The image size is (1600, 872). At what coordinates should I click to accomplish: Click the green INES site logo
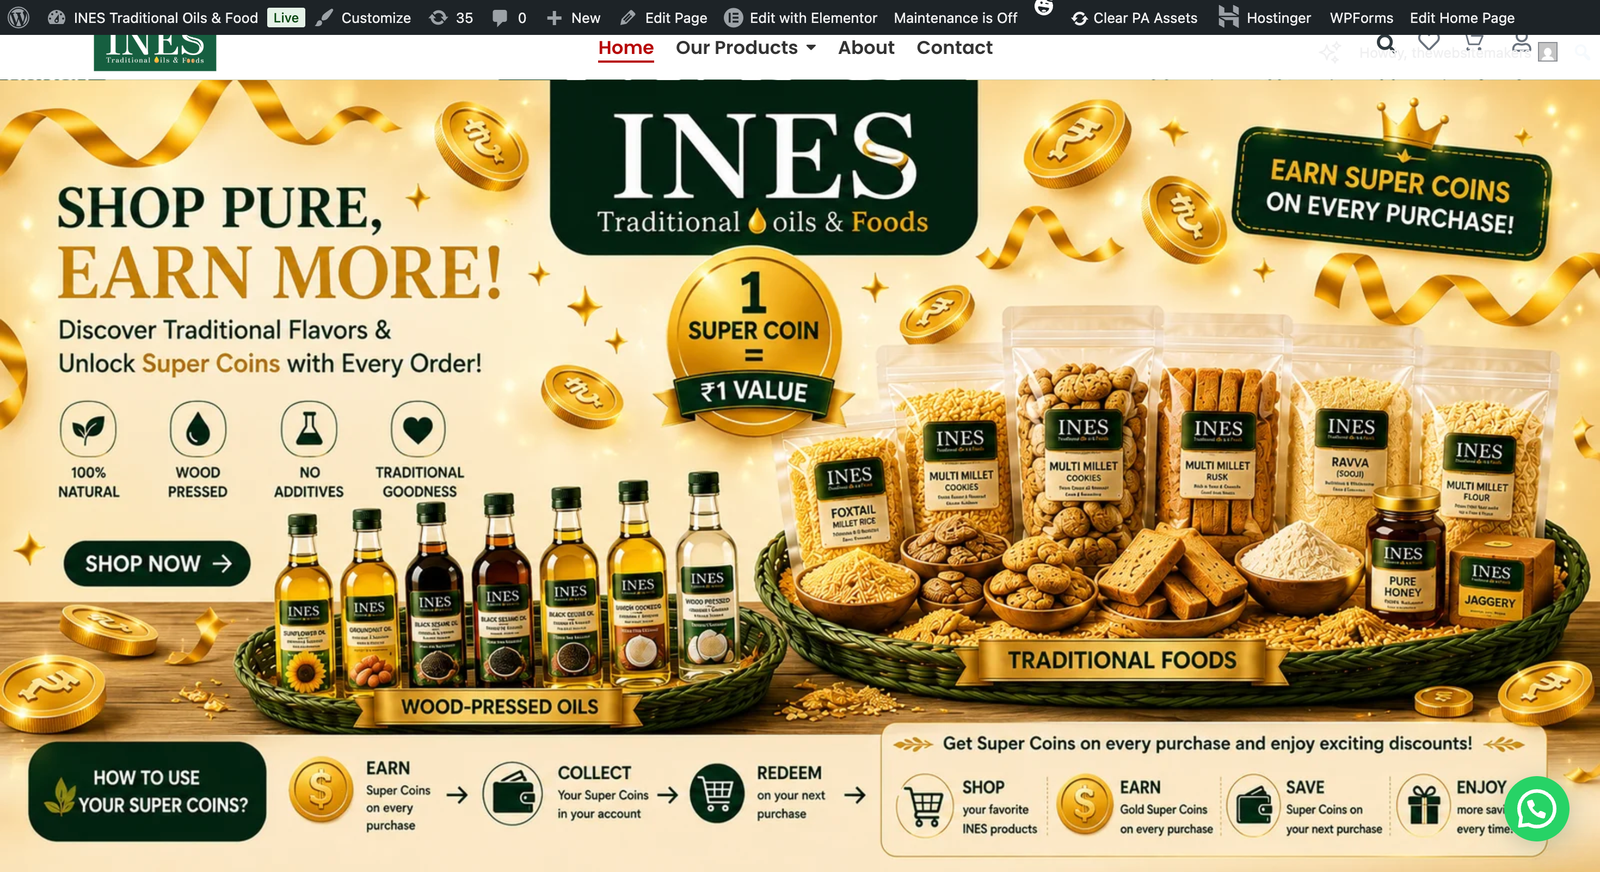(155, 52)
